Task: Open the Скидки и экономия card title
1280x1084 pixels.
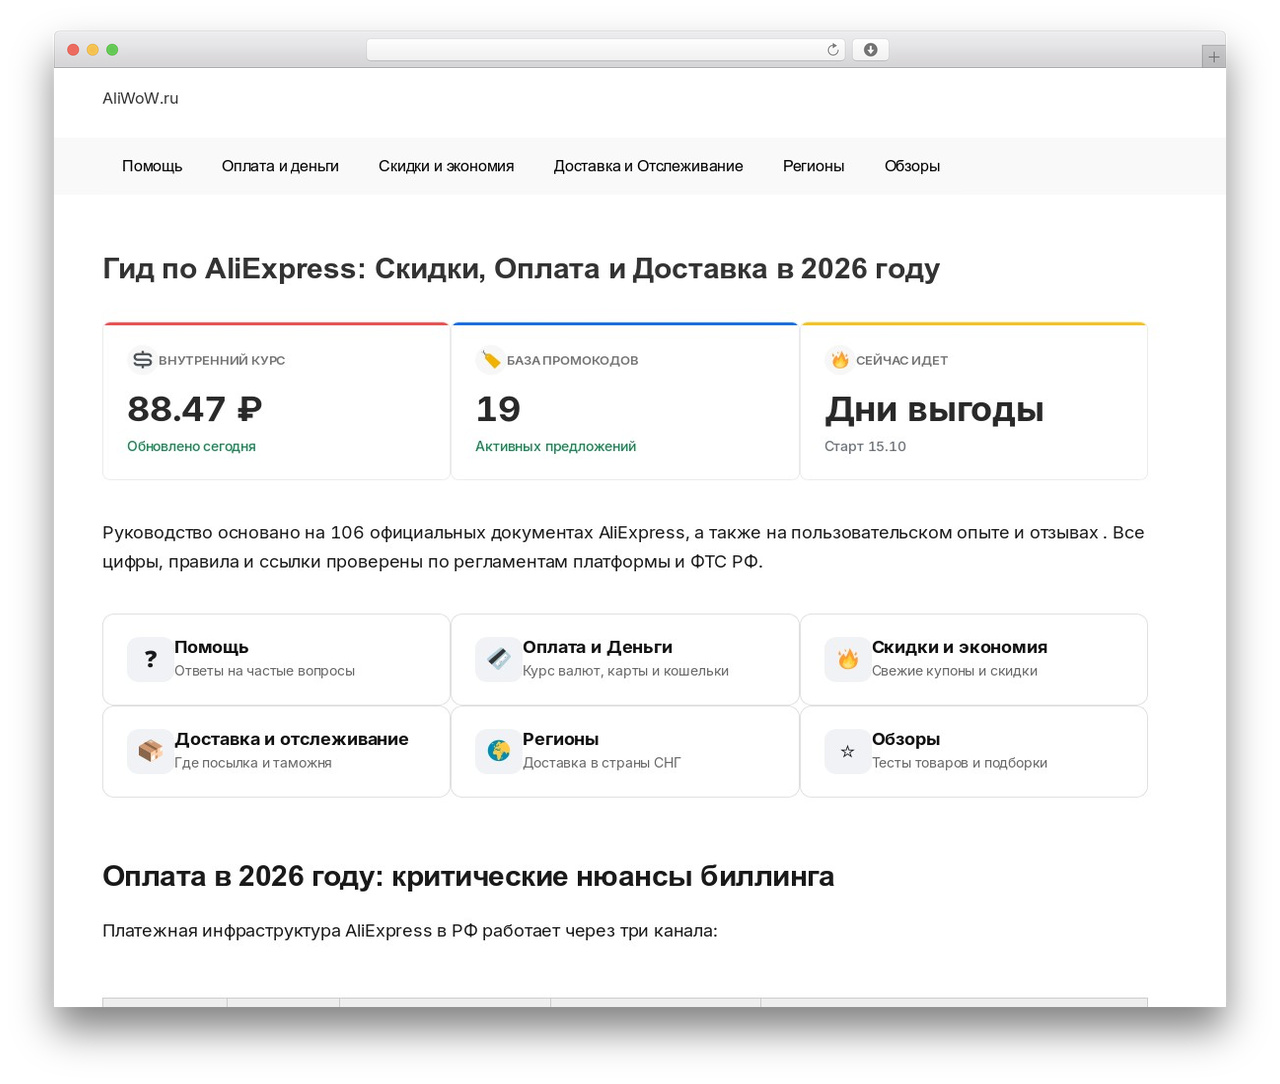Action: [x=959, y=647]
